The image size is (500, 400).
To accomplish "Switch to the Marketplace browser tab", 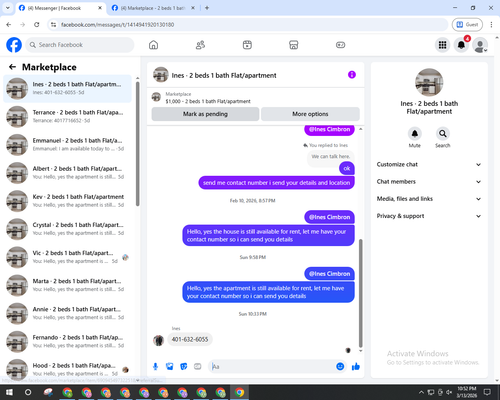I will 153,8.
